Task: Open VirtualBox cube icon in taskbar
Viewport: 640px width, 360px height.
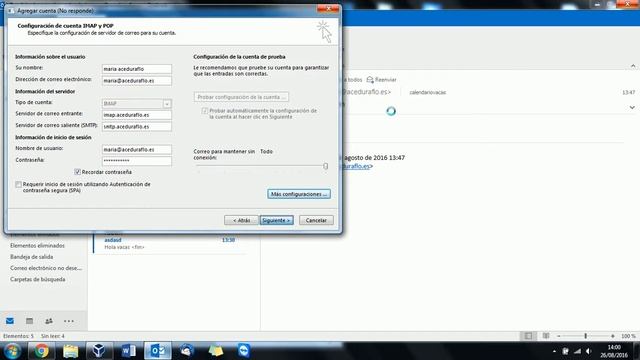Action: [98, 351]
